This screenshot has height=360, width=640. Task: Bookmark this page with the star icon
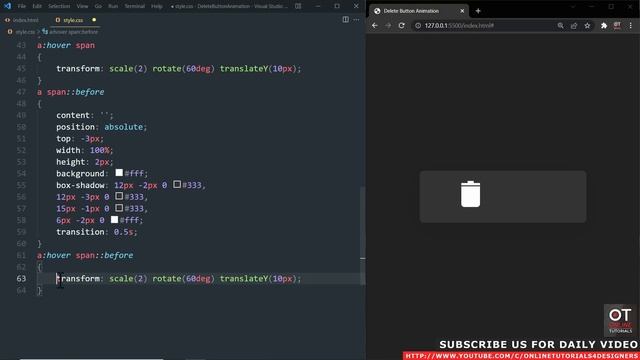click(587, 25)
